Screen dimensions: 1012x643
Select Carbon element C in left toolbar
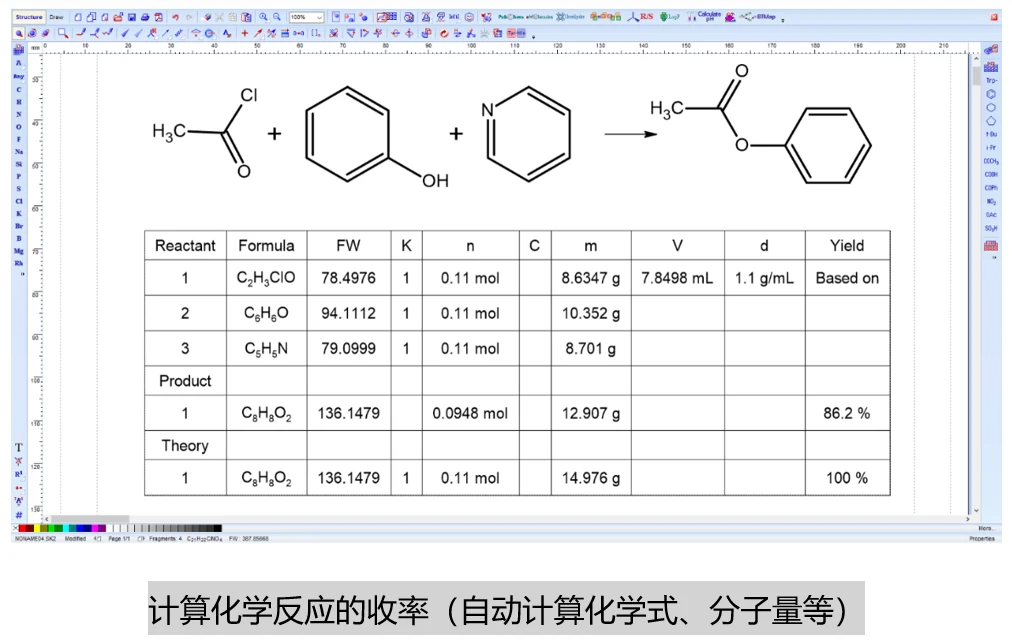click(x=19, y=89)
